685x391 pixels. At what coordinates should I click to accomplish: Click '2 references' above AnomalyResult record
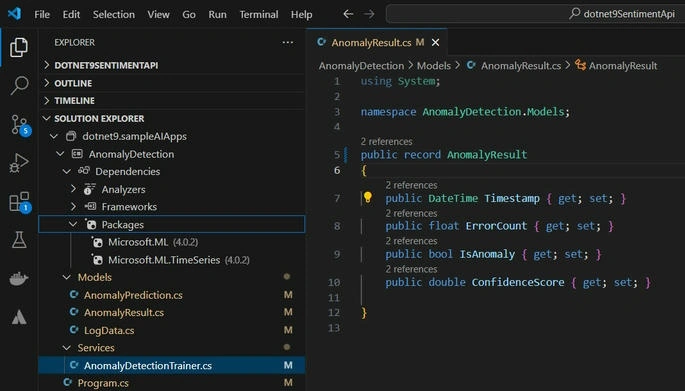(x=386, y=142)
